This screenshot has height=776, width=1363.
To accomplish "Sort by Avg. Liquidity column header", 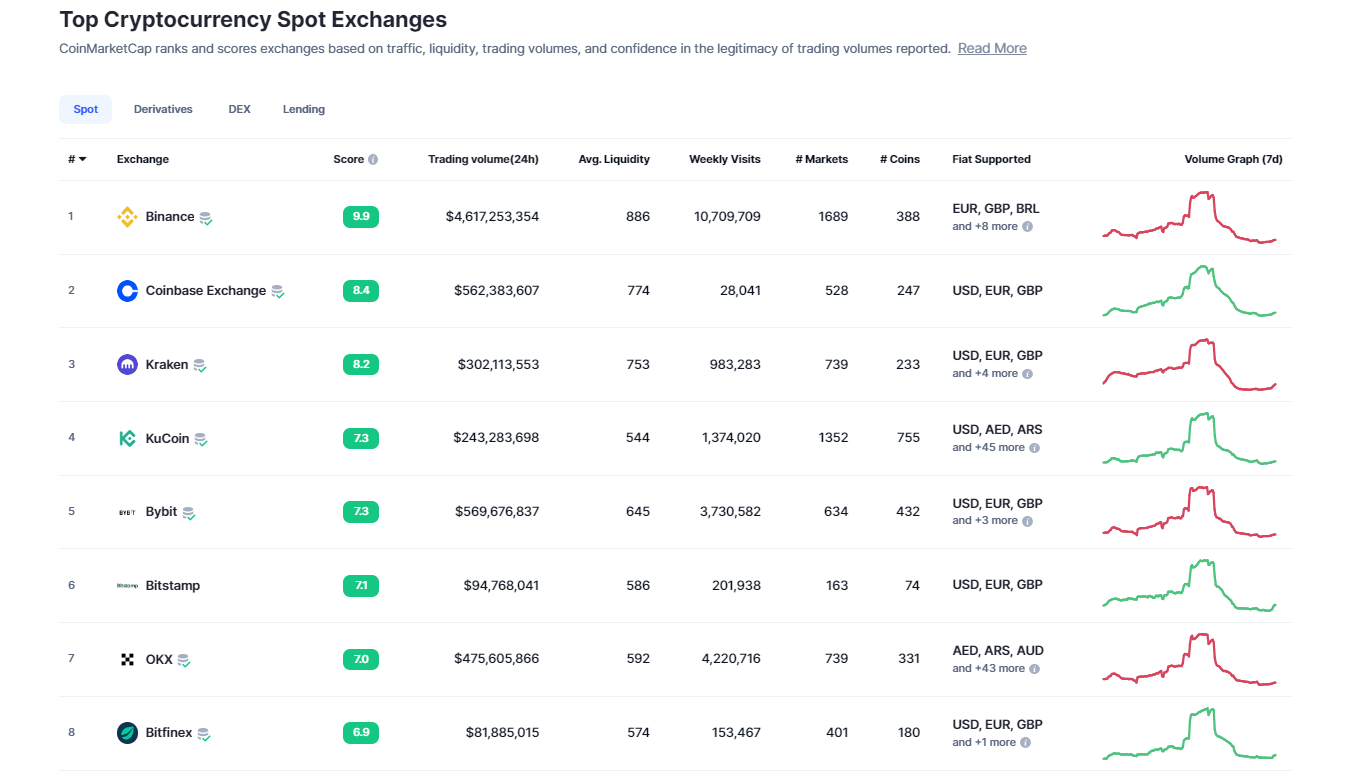I will pyautogui.click(x=614, y=159).
